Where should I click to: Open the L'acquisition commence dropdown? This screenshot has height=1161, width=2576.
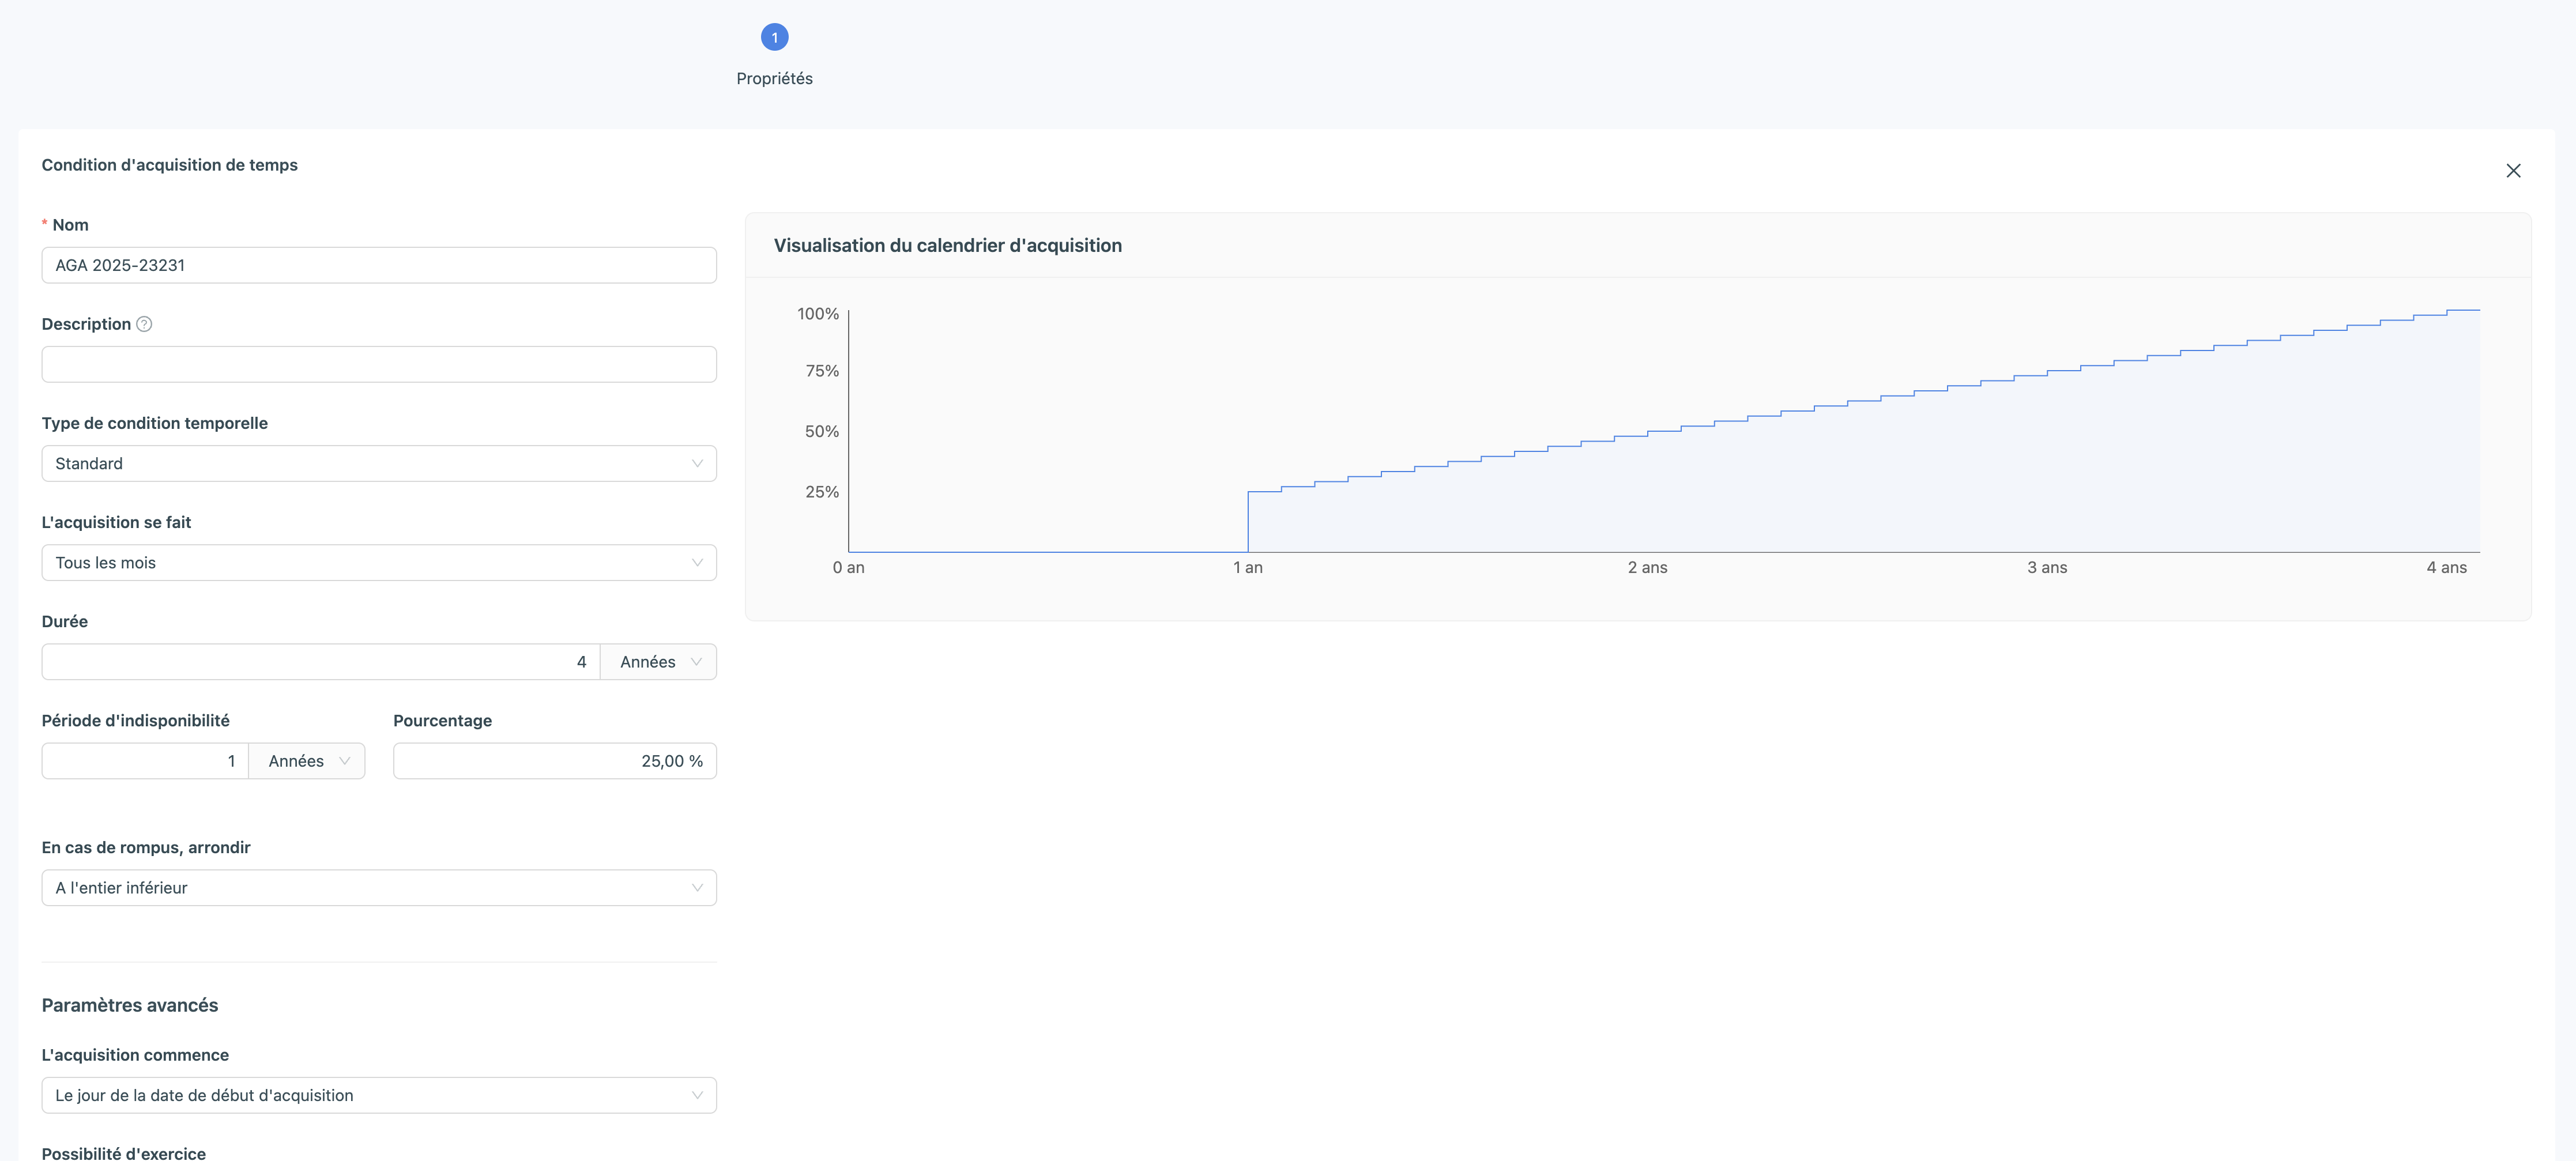point(379,1095)
